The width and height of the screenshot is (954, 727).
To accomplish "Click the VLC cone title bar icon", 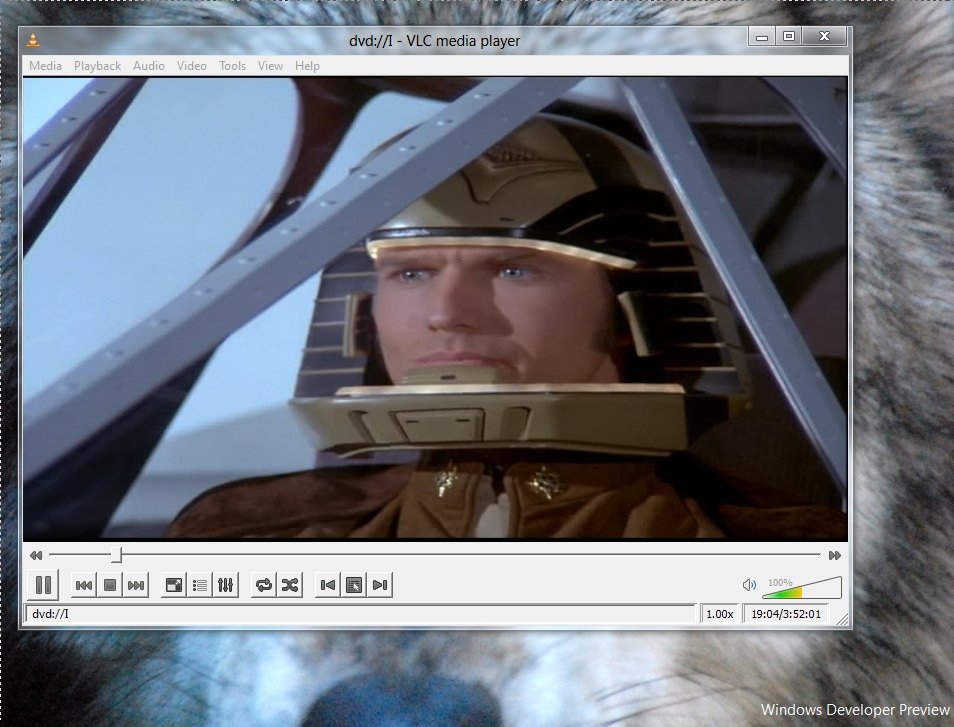I will [33, 40].
